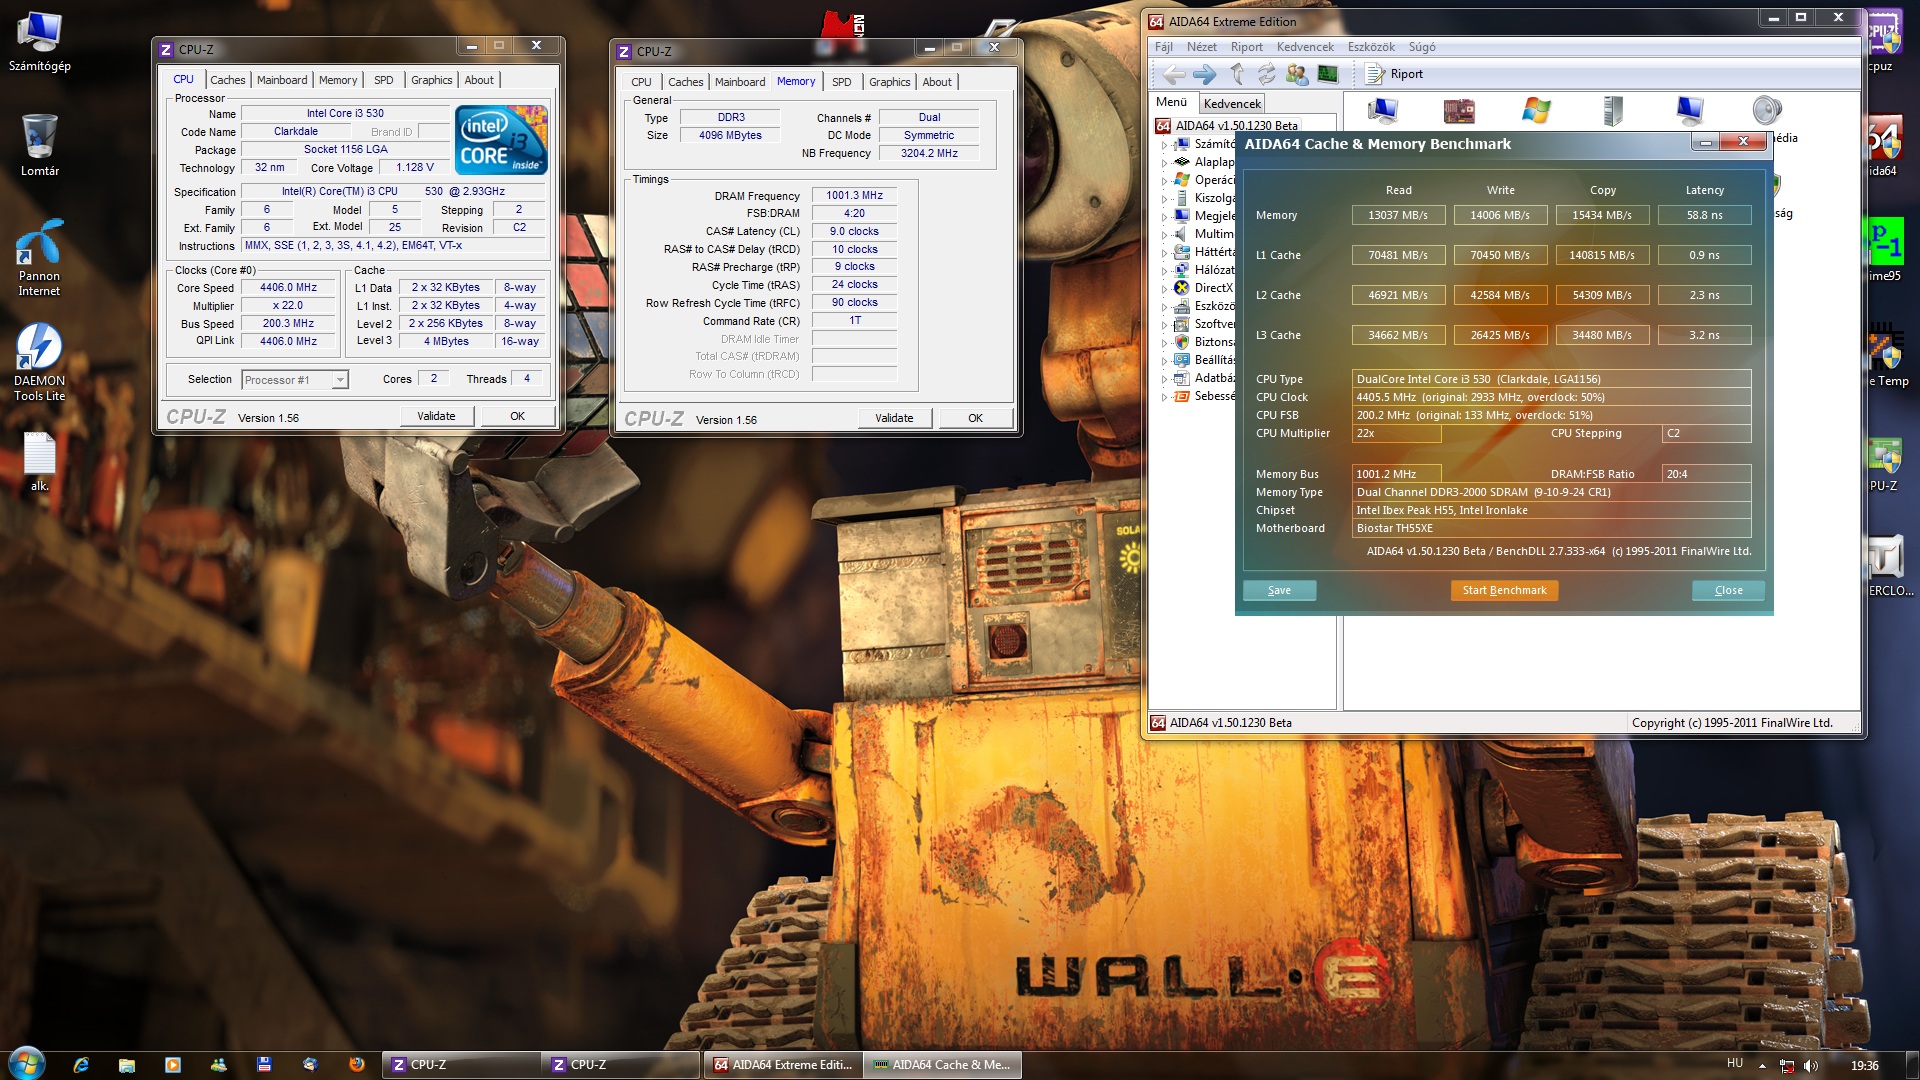Open the Windows operating system category icon

pyautogui.click(x=1536, y=111)
